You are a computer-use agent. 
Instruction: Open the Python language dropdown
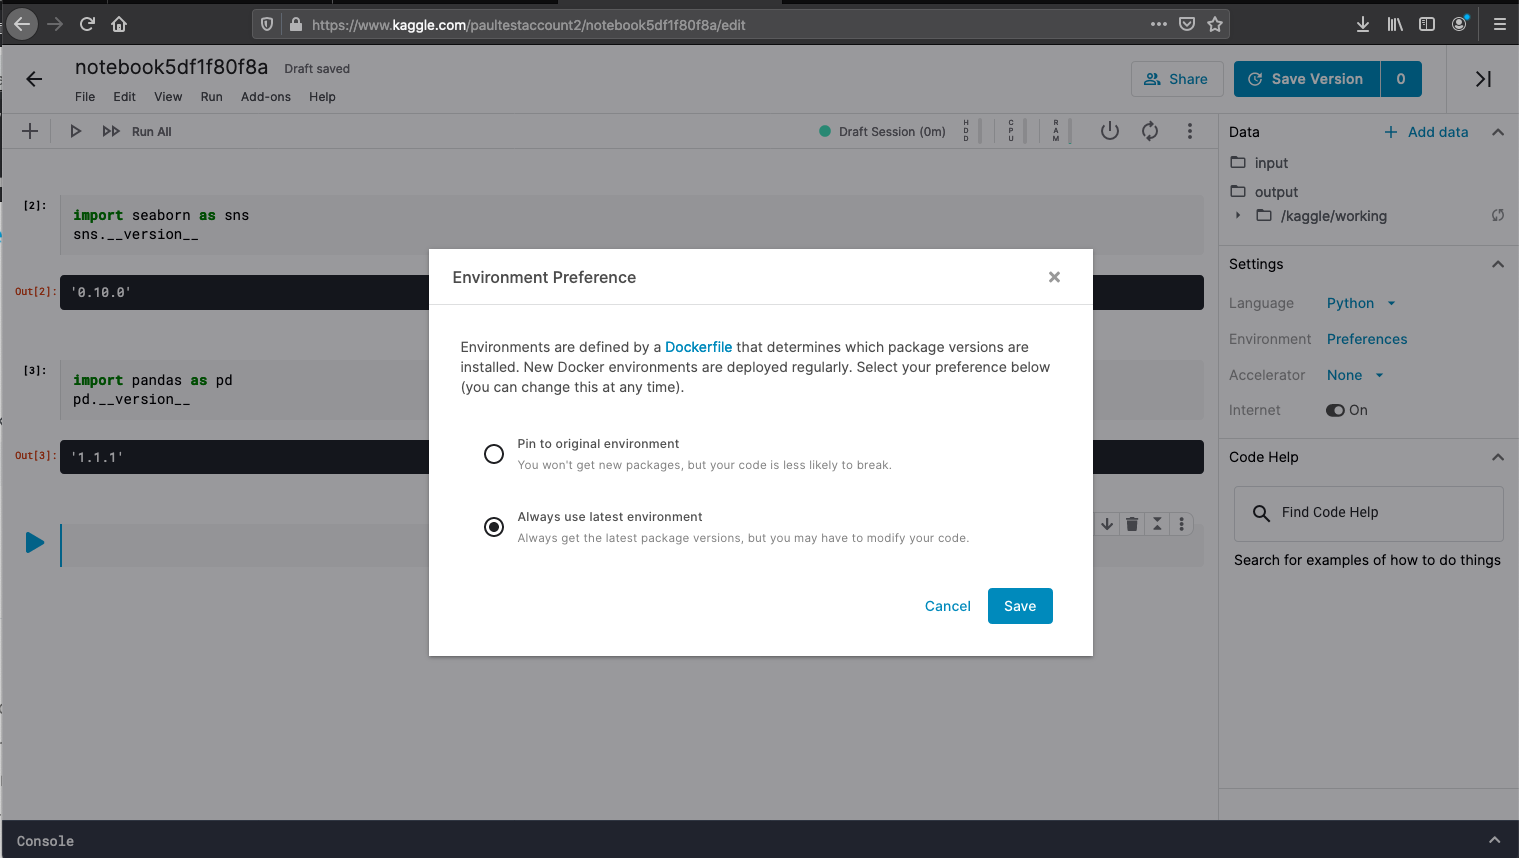point(1360,303)
